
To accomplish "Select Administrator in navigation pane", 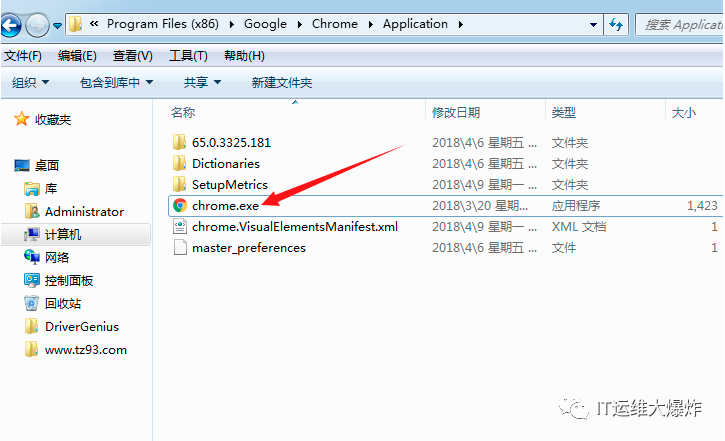I will (84, 212).
